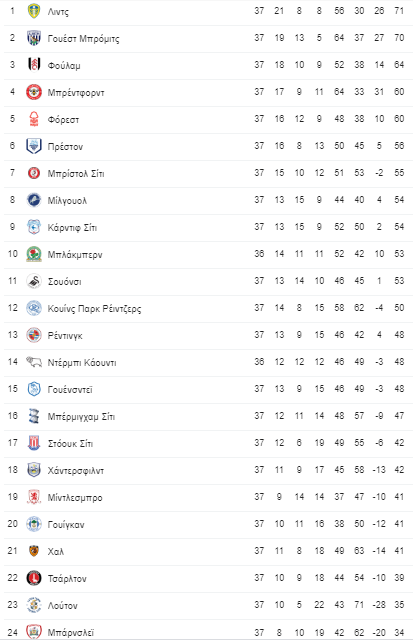Select the Μπλάκμπερν team name
The width and height of the screenshot is (413, 641).
pos(75,255)
